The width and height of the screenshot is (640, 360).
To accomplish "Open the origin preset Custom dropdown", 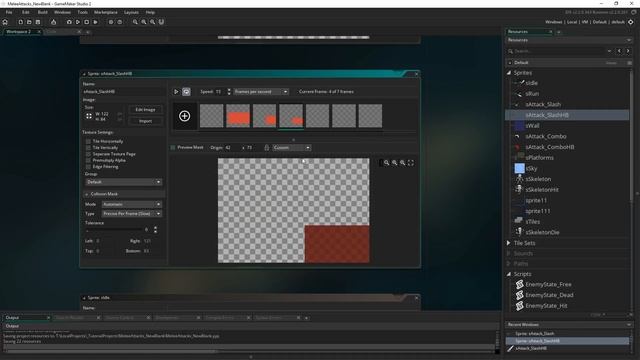I will [x=291, y=148].
